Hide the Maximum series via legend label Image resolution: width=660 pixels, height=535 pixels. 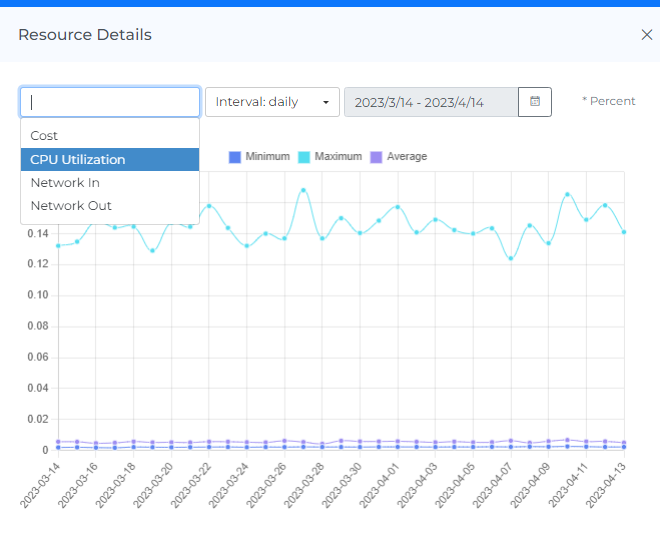338,157
